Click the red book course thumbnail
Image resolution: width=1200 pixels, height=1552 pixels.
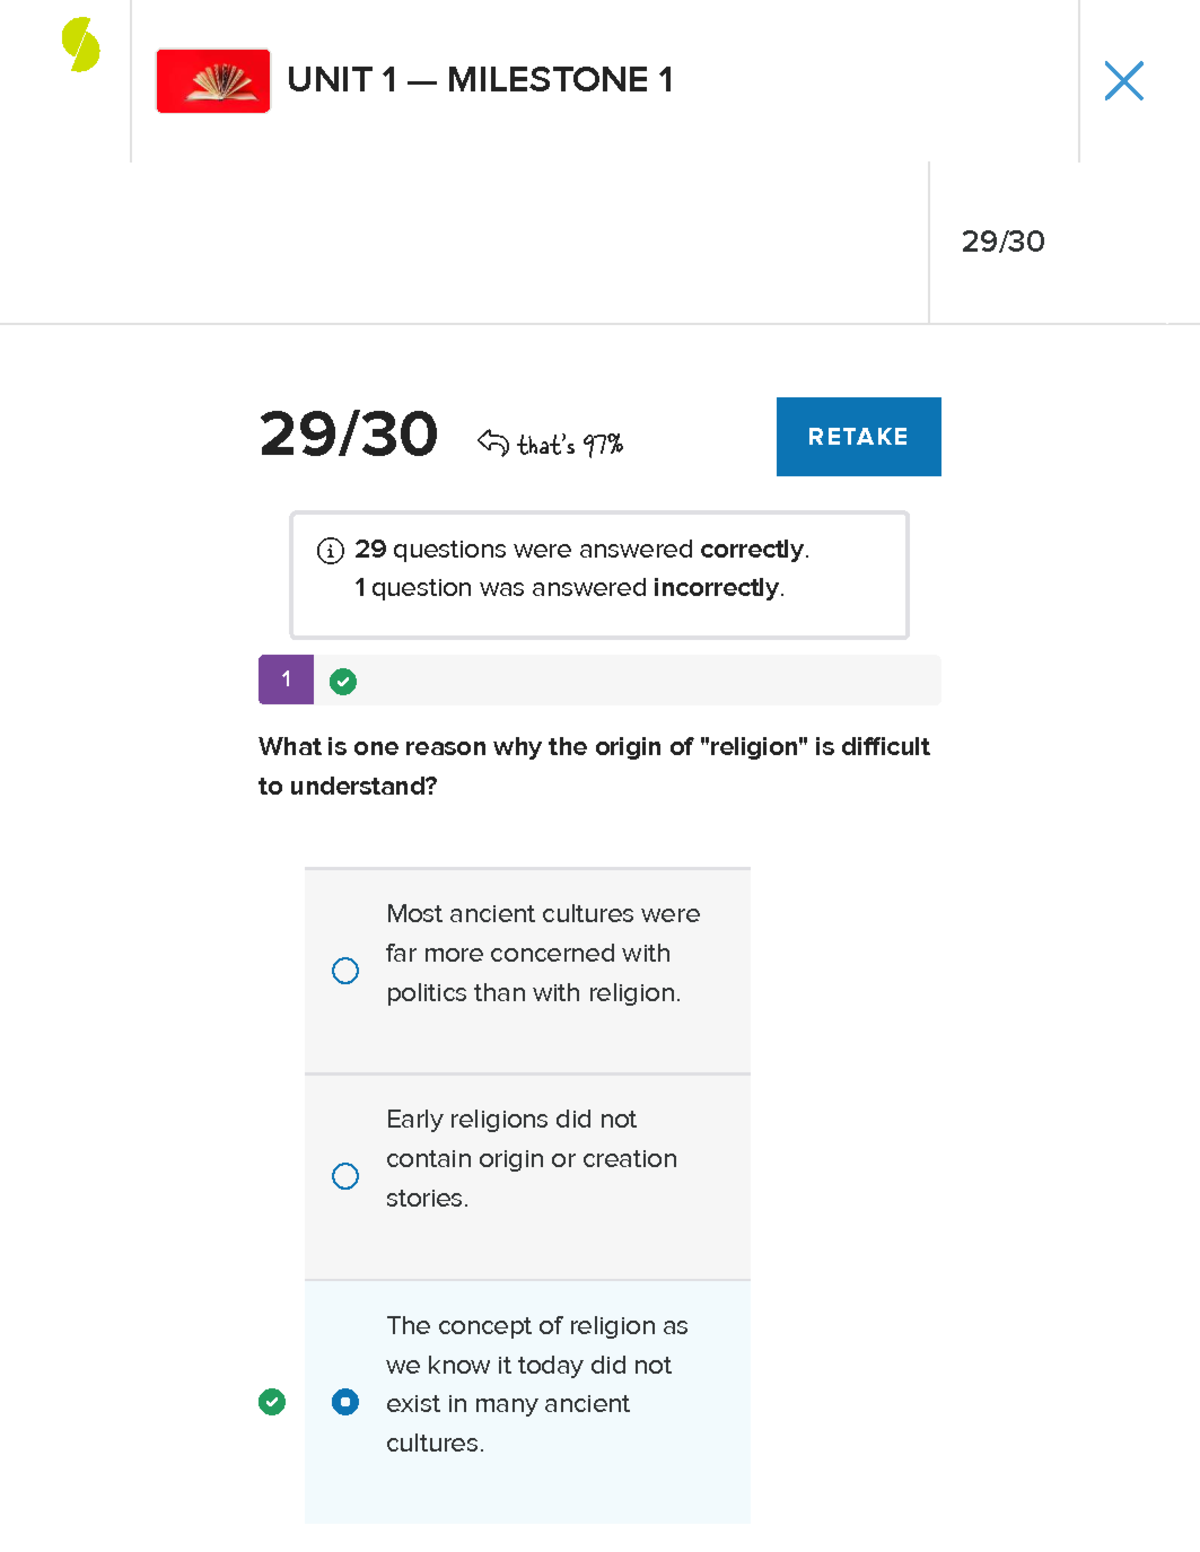(213, 81)
